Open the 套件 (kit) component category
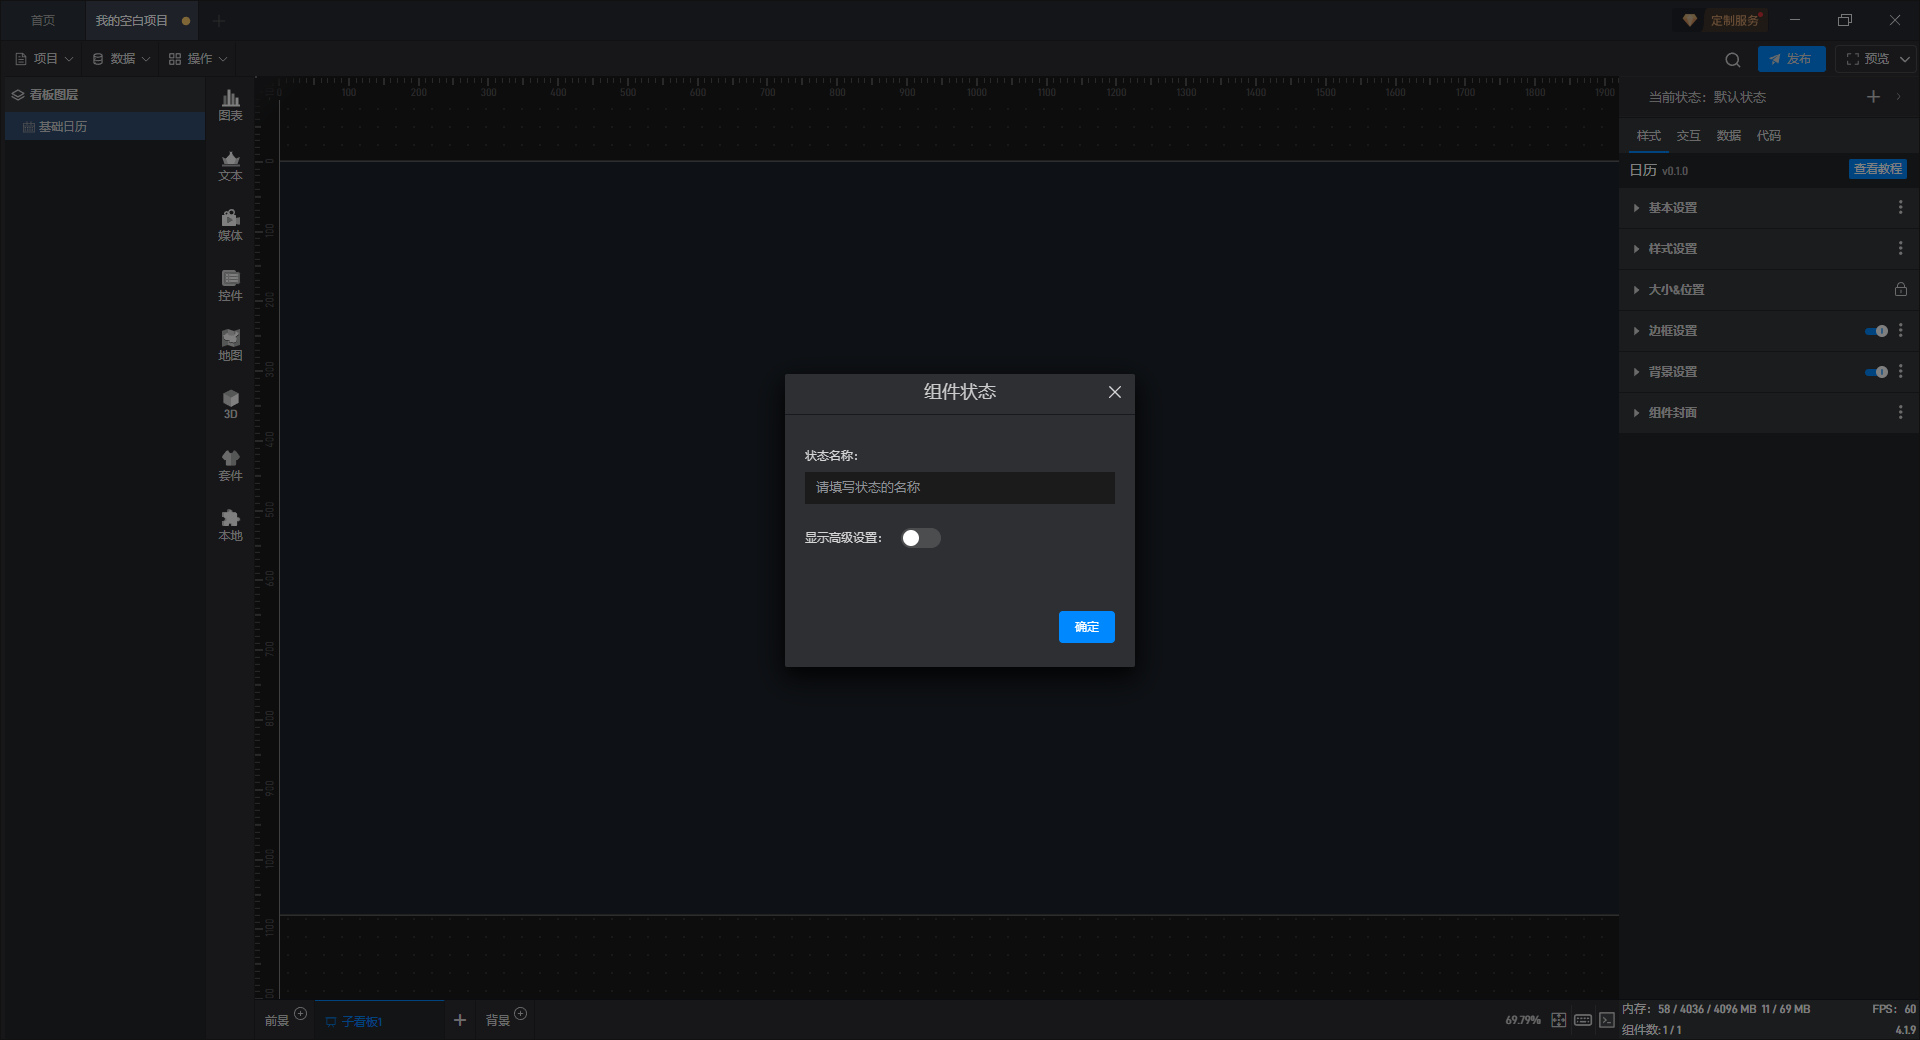1920x1040 pixels. [230, 465]
